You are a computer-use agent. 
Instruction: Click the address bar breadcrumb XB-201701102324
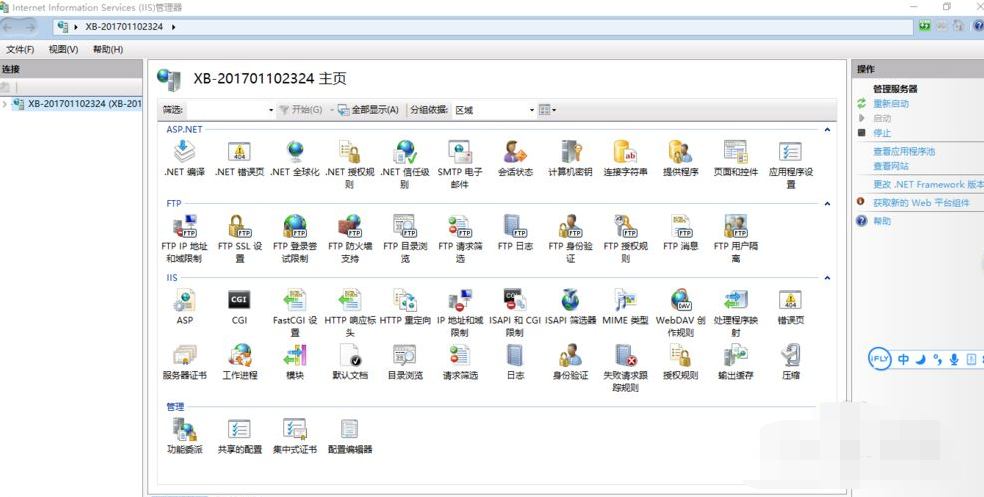(x=124, y=27)
